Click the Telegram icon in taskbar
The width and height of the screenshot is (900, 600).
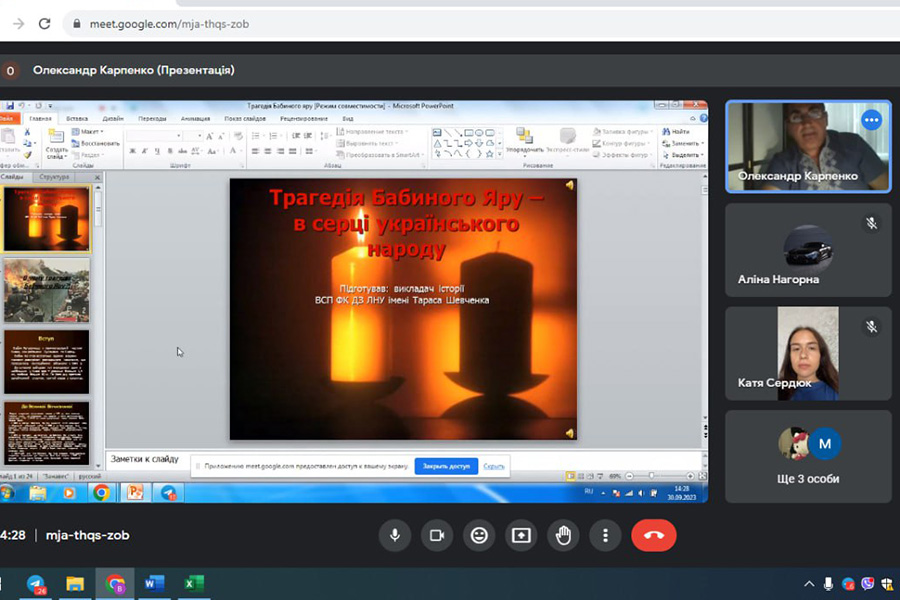[36, 583]
